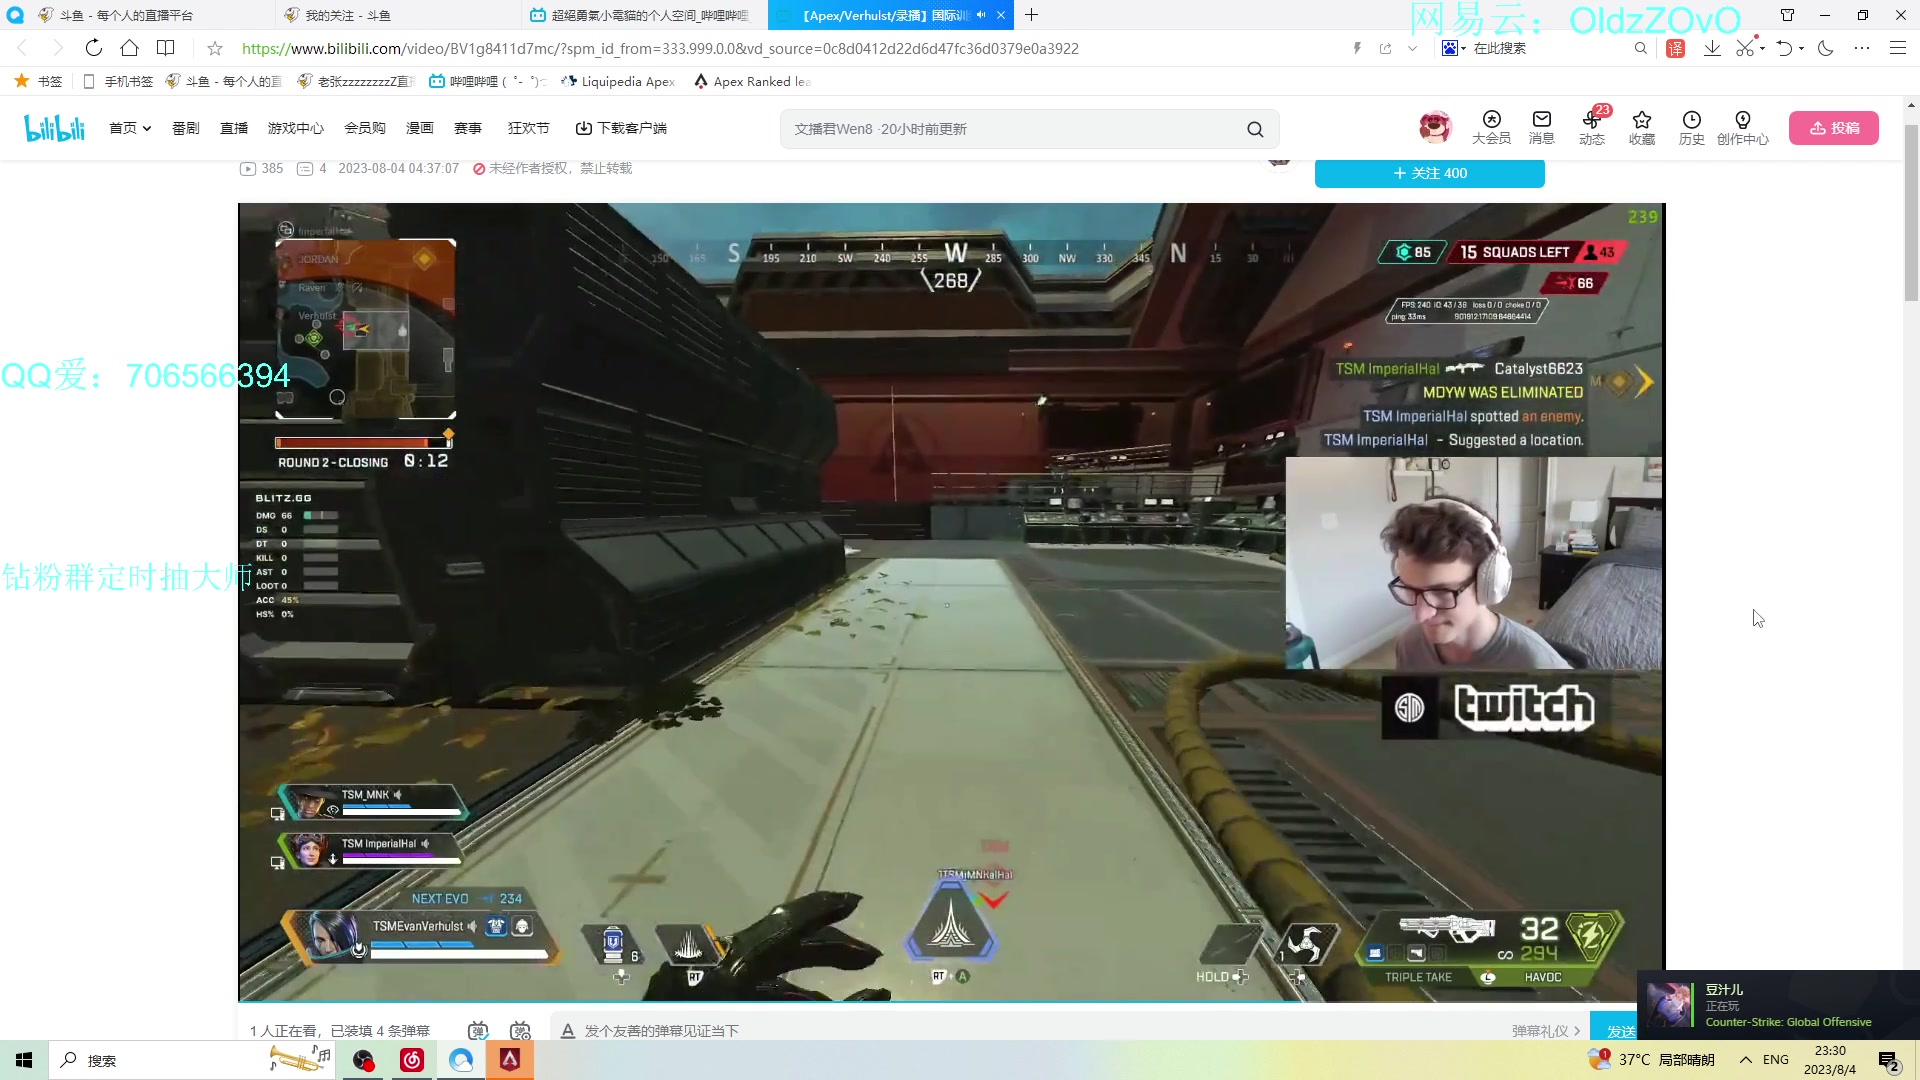The width and height of the screenshot is (1920, 1080).
Task: Click the Apex video player frame
Action: (x=951, y=602)
